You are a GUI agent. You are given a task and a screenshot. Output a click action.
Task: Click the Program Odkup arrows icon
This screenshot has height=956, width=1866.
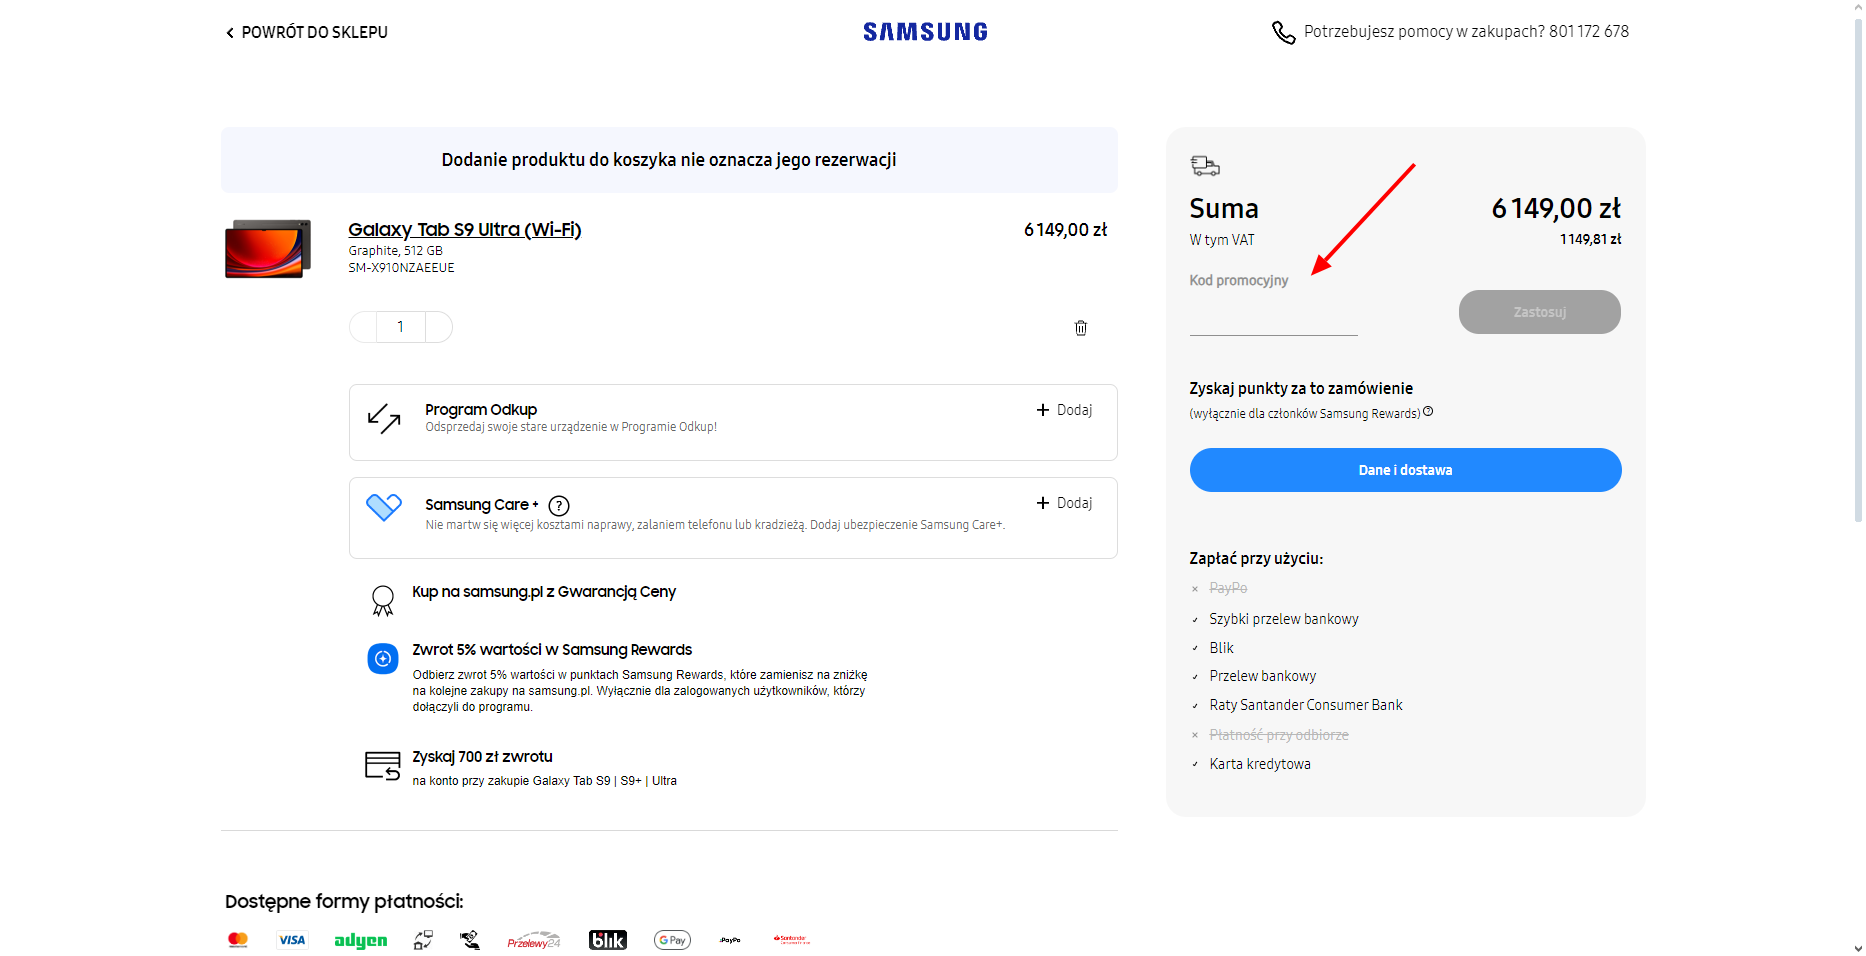[x=384, y=418]
